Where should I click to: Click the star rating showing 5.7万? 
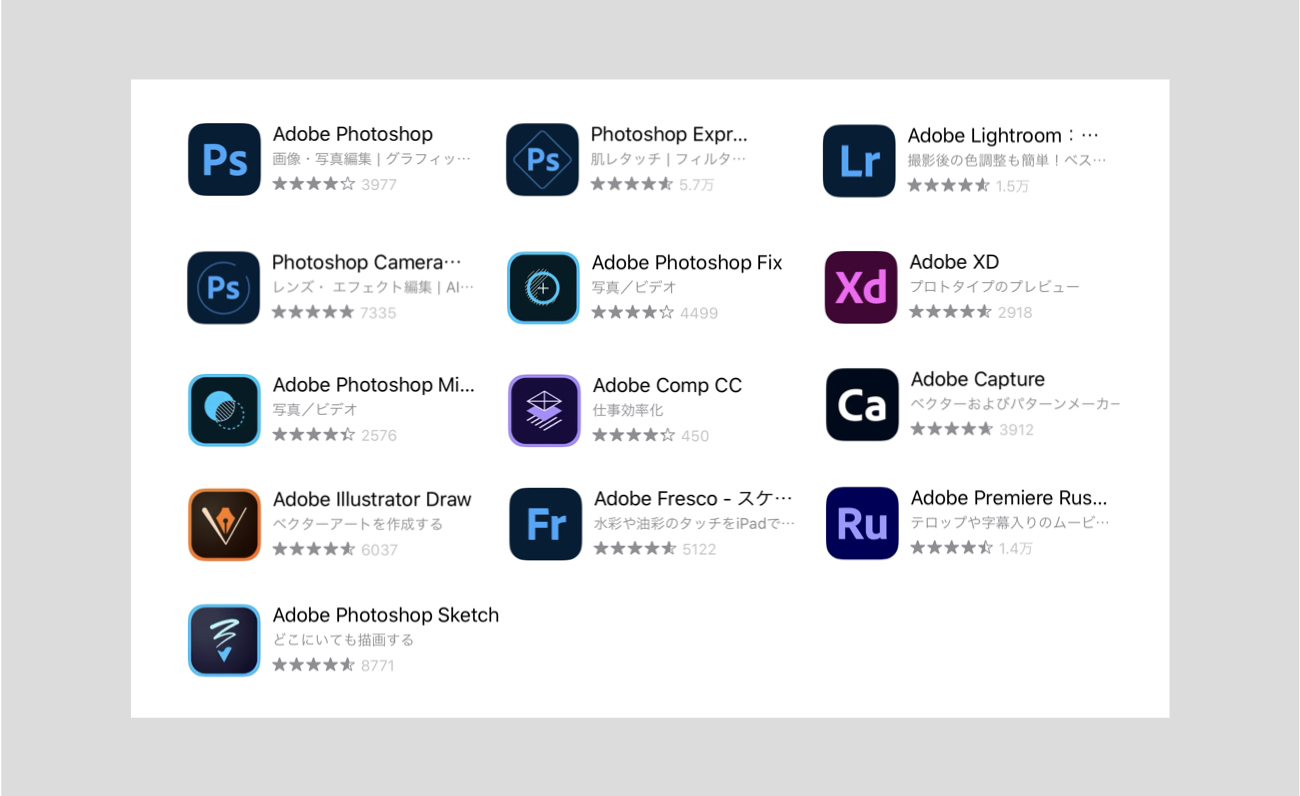[x=632, y=184]
